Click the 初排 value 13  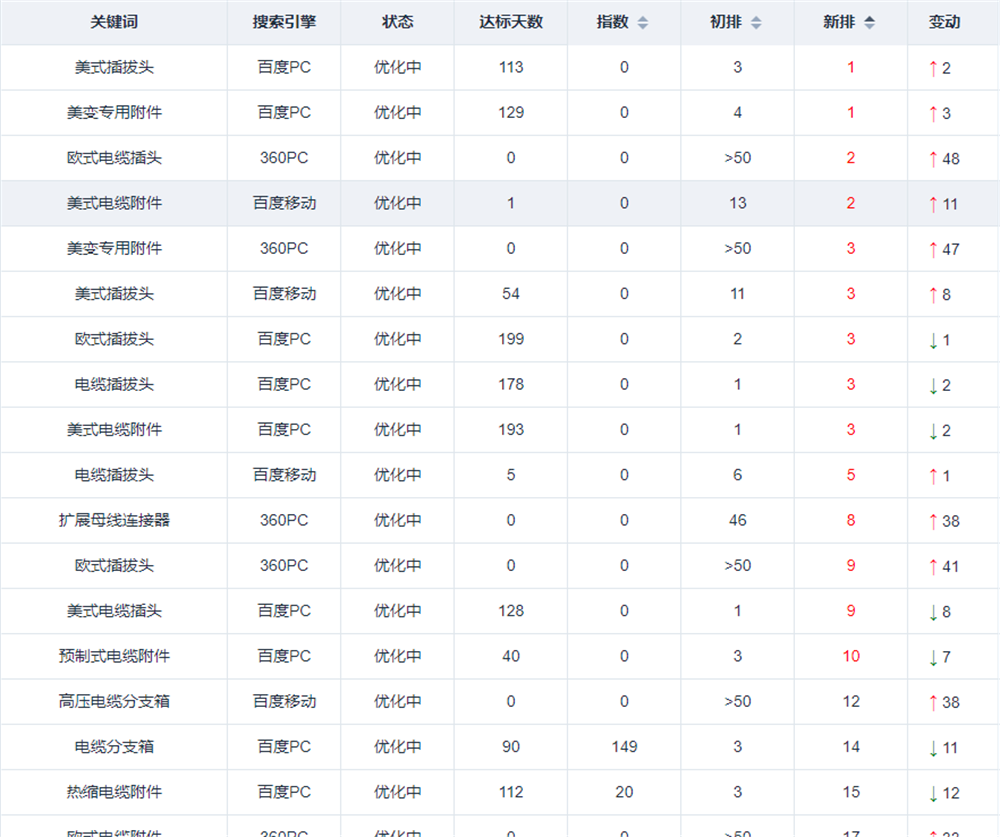tap(738, 203)
